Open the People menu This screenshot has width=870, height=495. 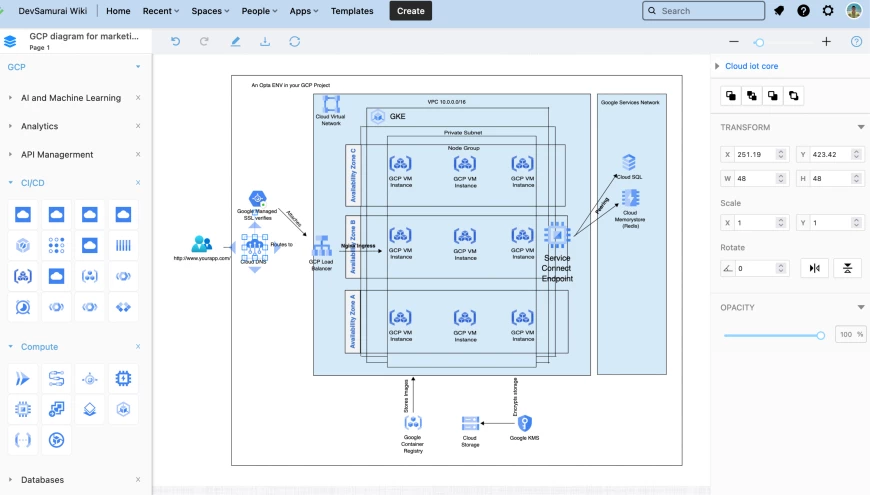(x=259, y=11)
